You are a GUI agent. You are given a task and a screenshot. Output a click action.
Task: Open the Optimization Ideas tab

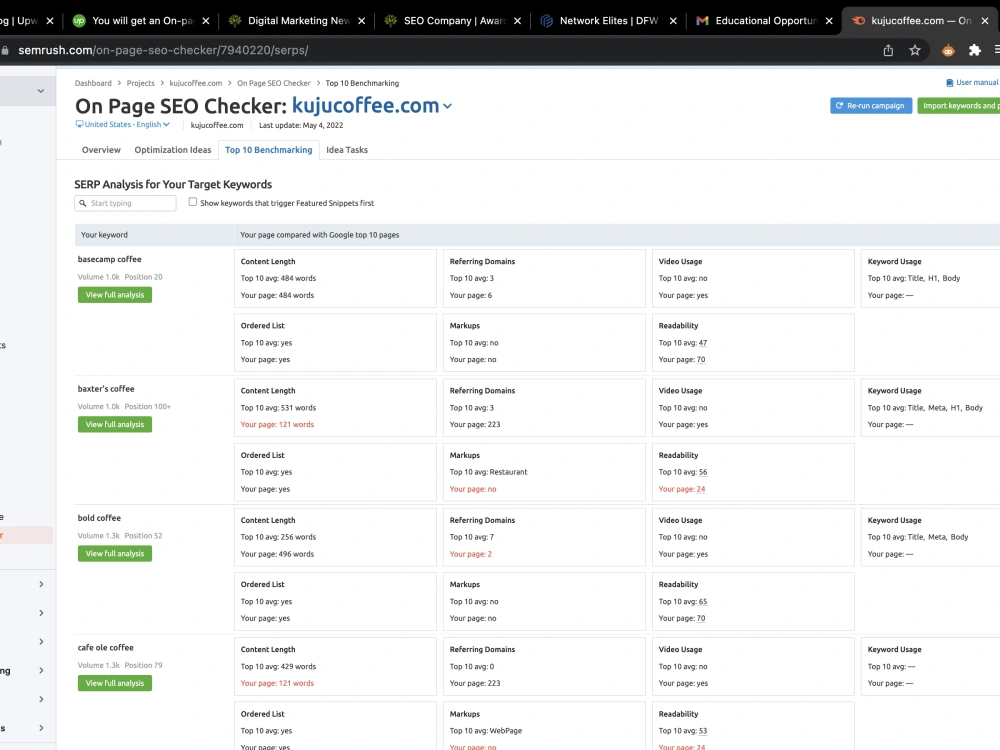(173, 150)
